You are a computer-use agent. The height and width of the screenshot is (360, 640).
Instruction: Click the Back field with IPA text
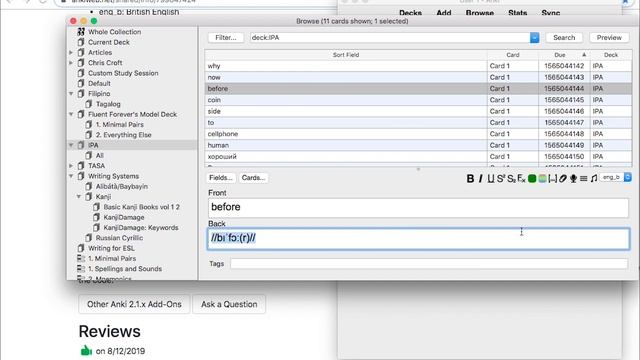(418, 239)
